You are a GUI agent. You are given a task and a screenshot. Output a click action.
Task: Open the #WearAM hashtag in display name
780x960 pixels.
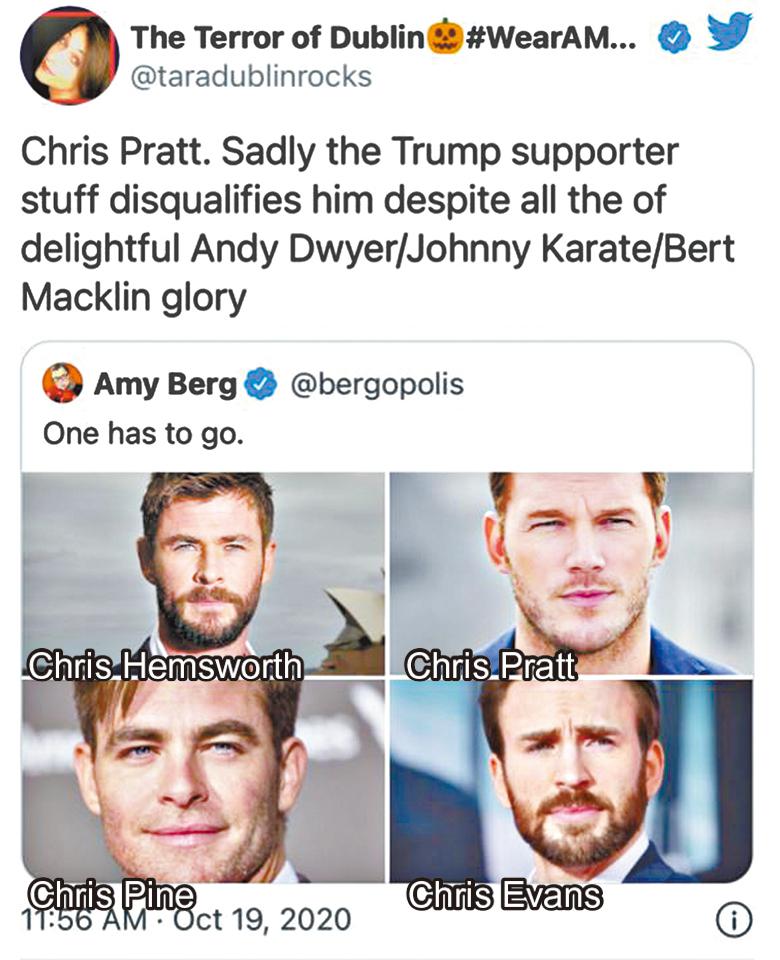547,38
